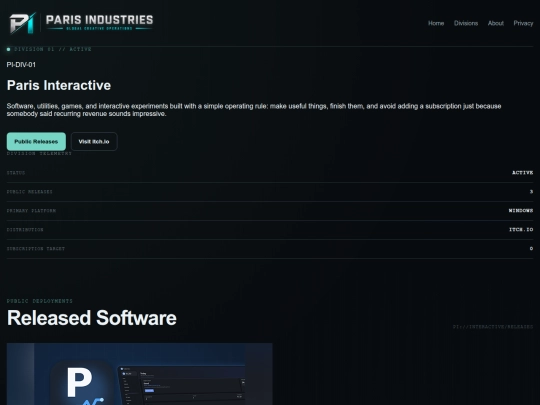
Task: Go to the About page
Action: pos(496,23)
